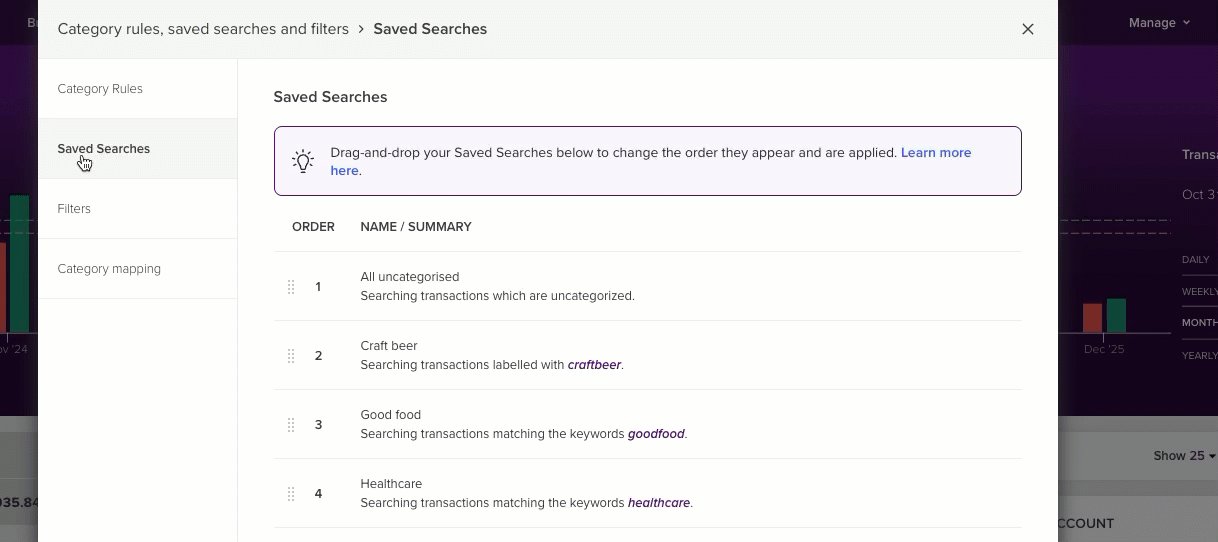Image resolution: width=1218 pixels, height=542 pixels.
Task: Close the saved searches dialog
Action: [1027, 29]
